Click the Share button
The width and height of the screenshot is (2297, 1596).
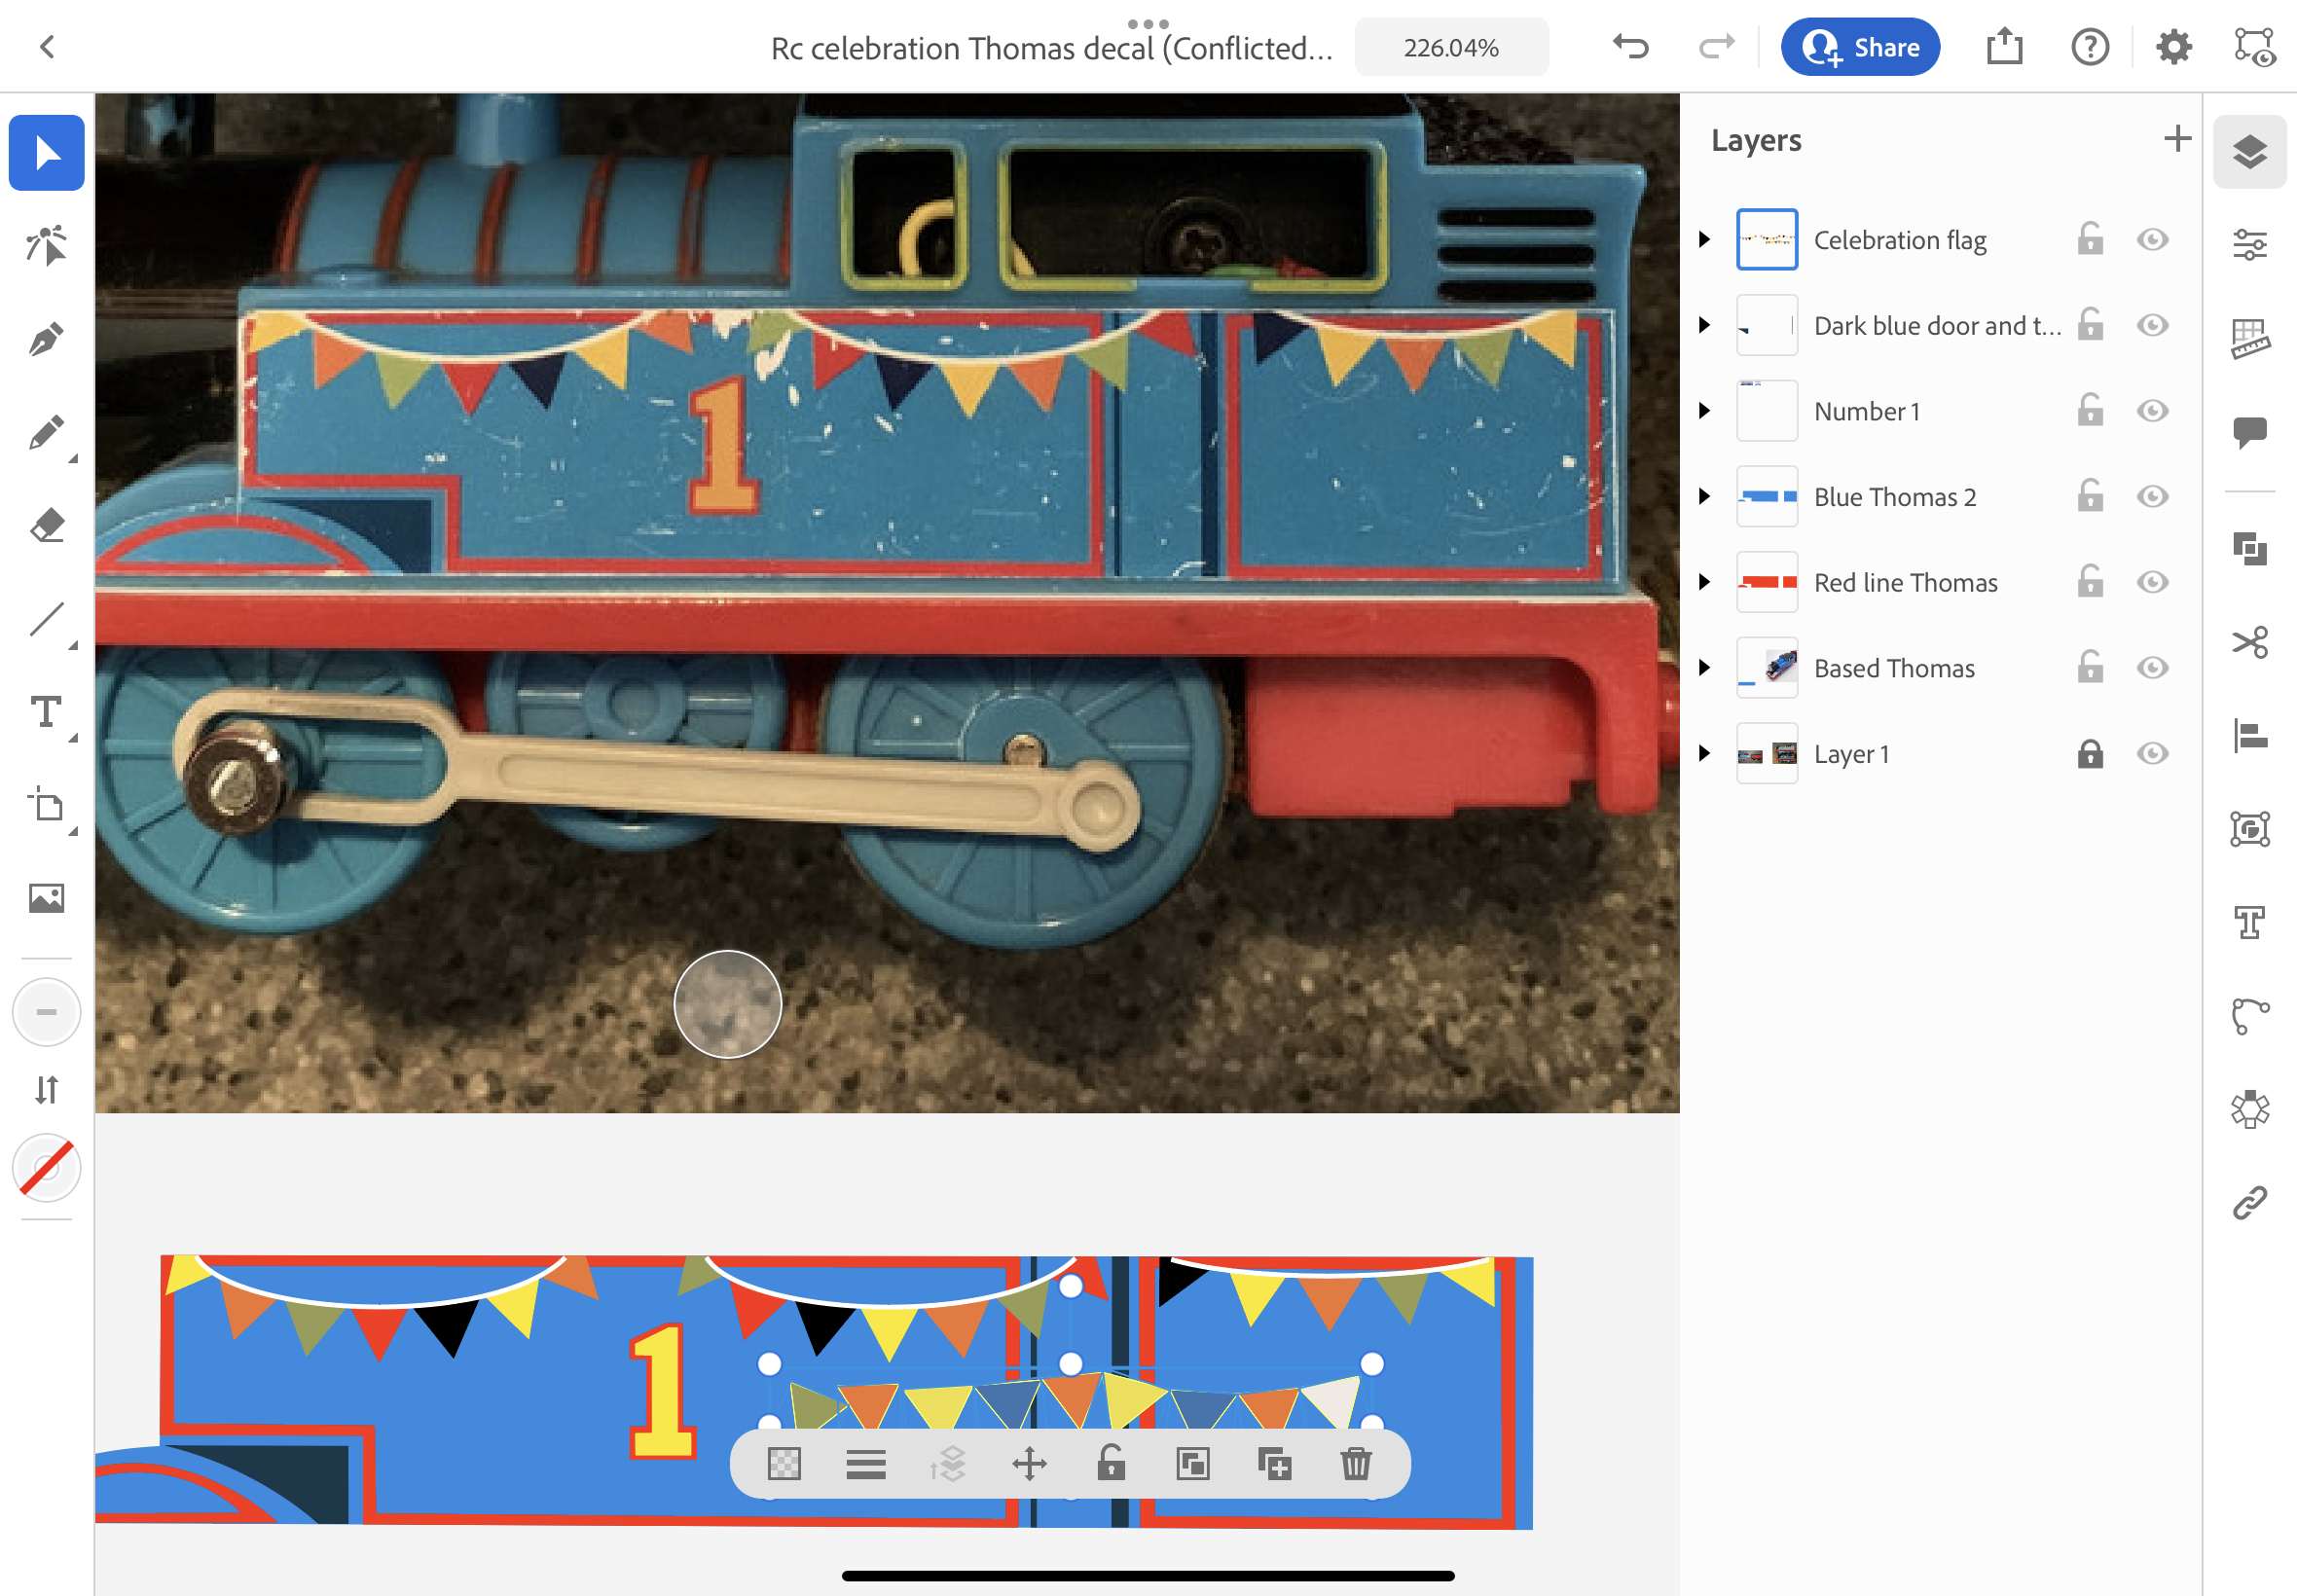tap(1860, 47)
